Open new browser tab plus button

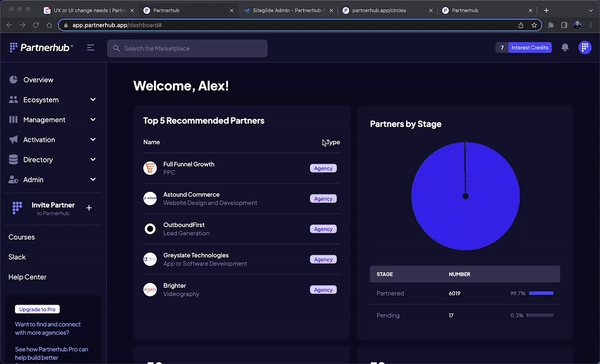[x=546, y=11]
